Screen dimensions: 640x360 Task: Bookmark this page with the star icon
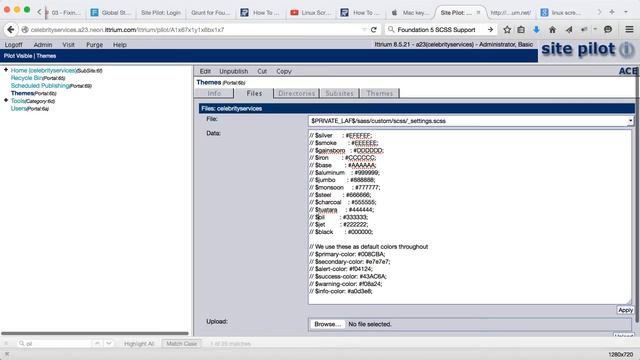(x=507, y=30)
